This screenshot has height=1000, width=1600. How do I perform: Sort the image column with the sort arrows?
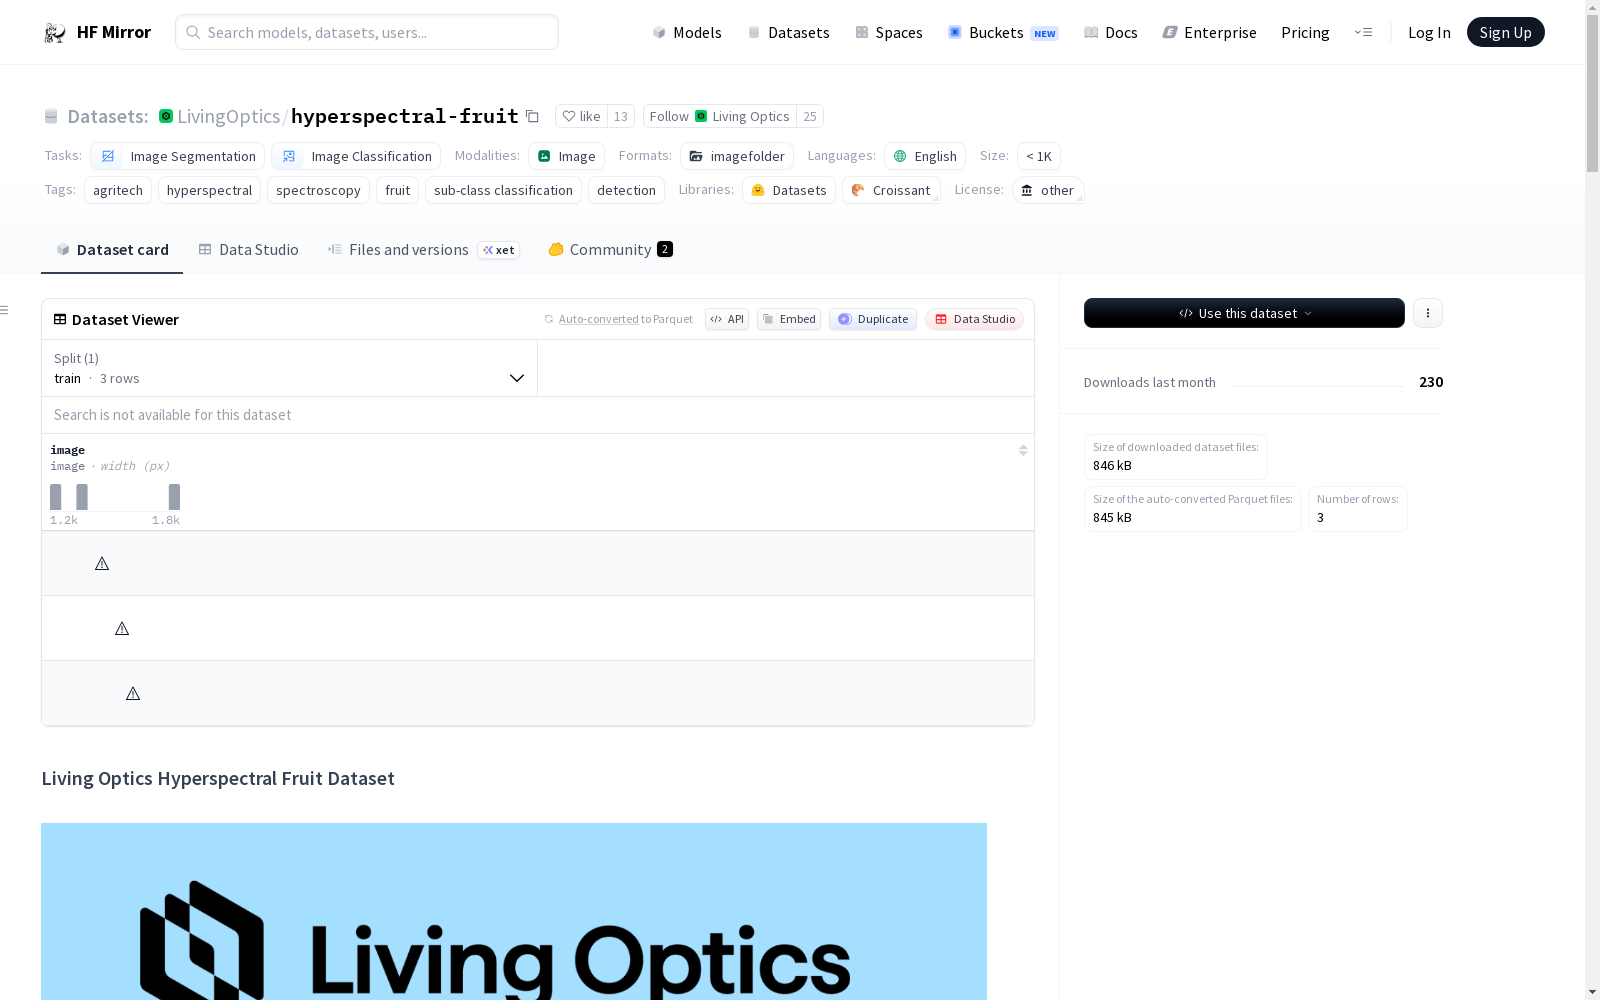[1023, 451]
